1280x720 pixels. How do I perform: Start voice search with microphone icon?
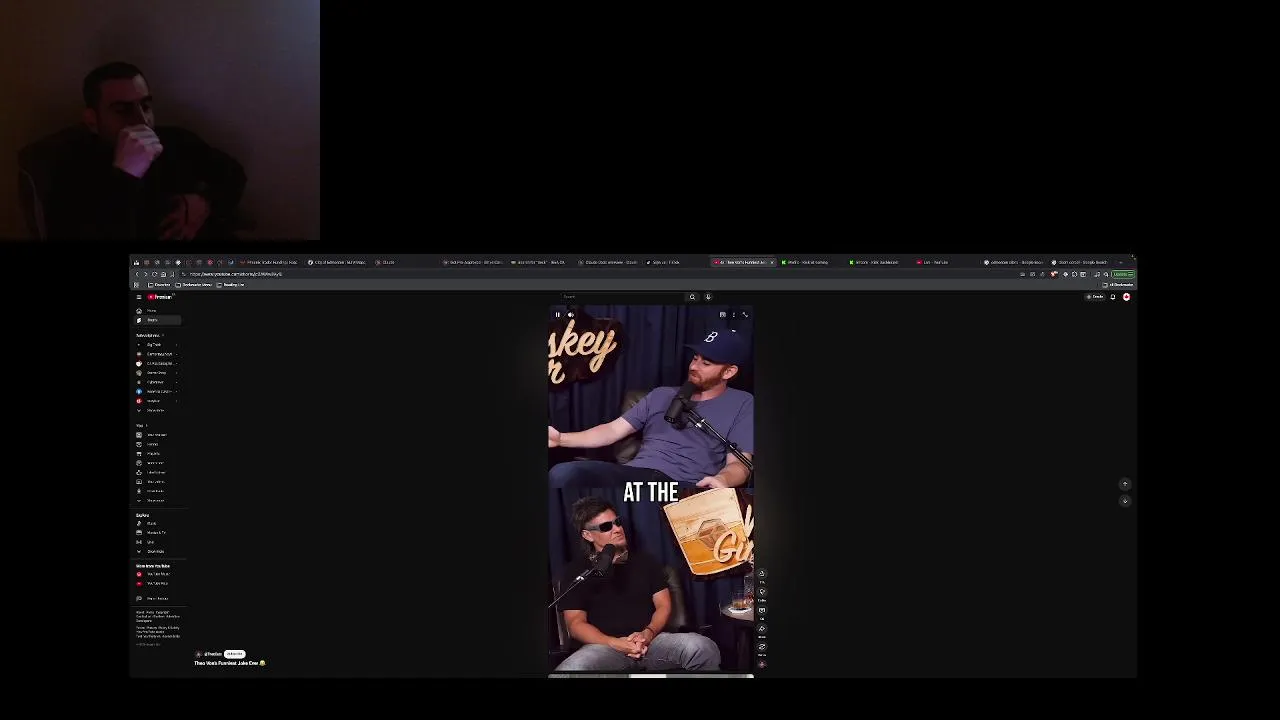[x=708, y=296]
